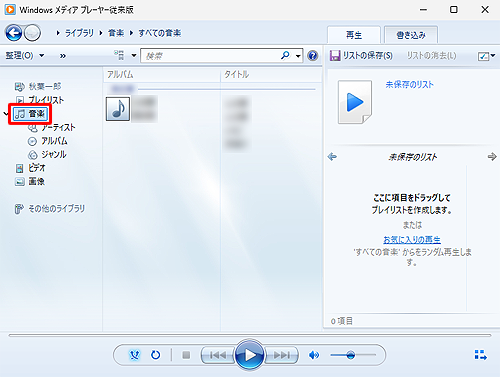Select the user library node

pos(38,87)
